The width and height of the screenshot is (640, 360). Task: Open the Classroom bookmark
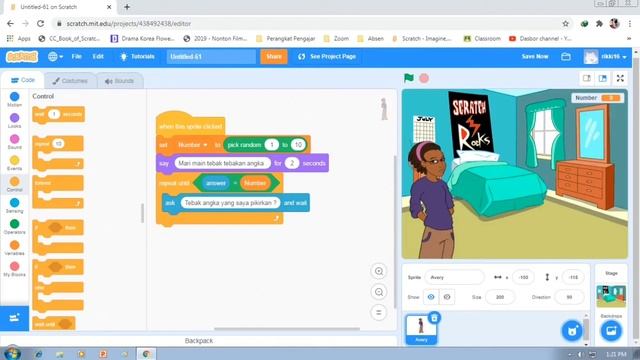click(x=482, y=38)
